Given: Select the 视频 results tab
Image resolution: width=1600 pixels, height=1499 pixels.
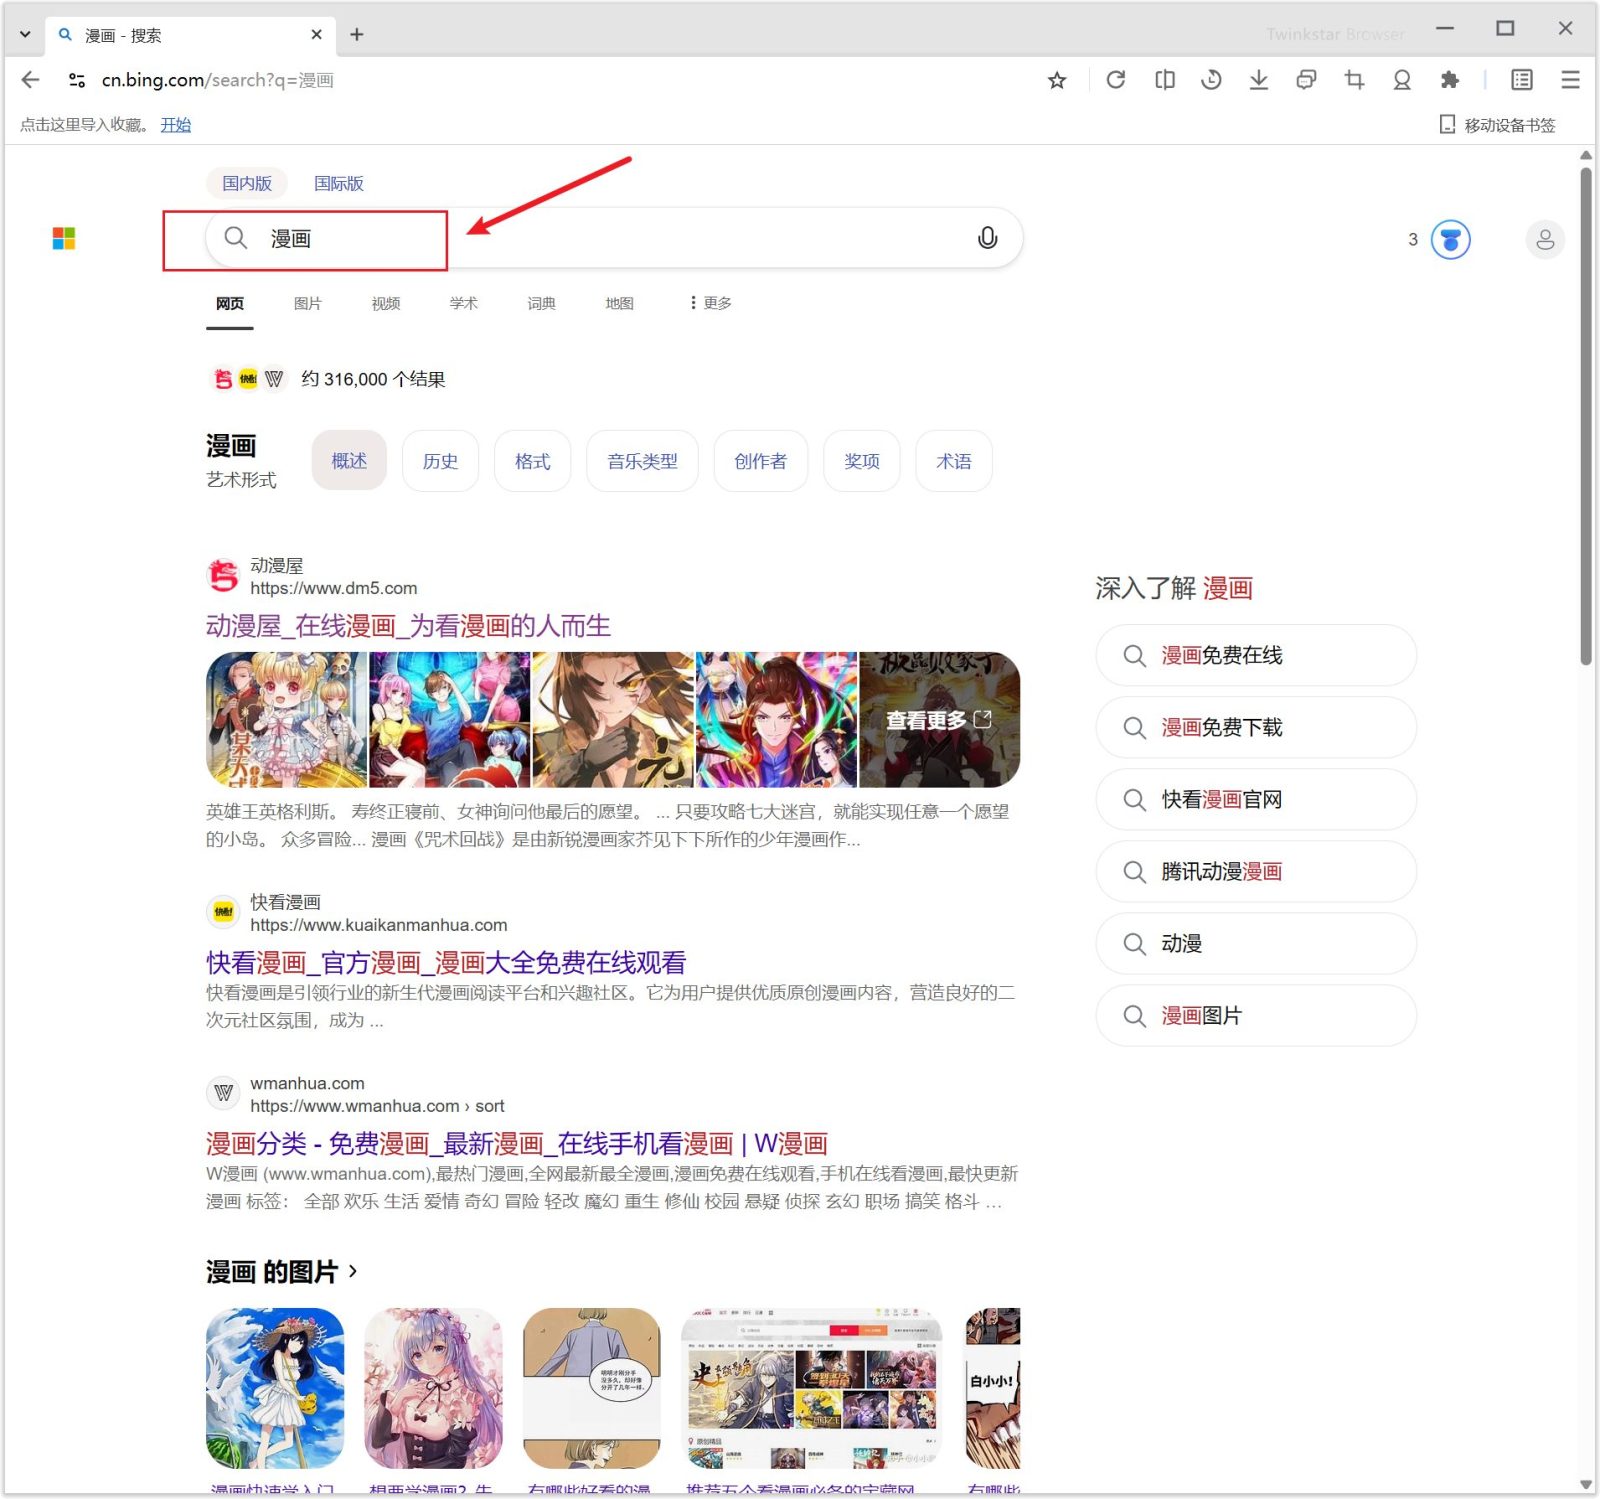Looking at the screenshot, I should tap(386, 303).
